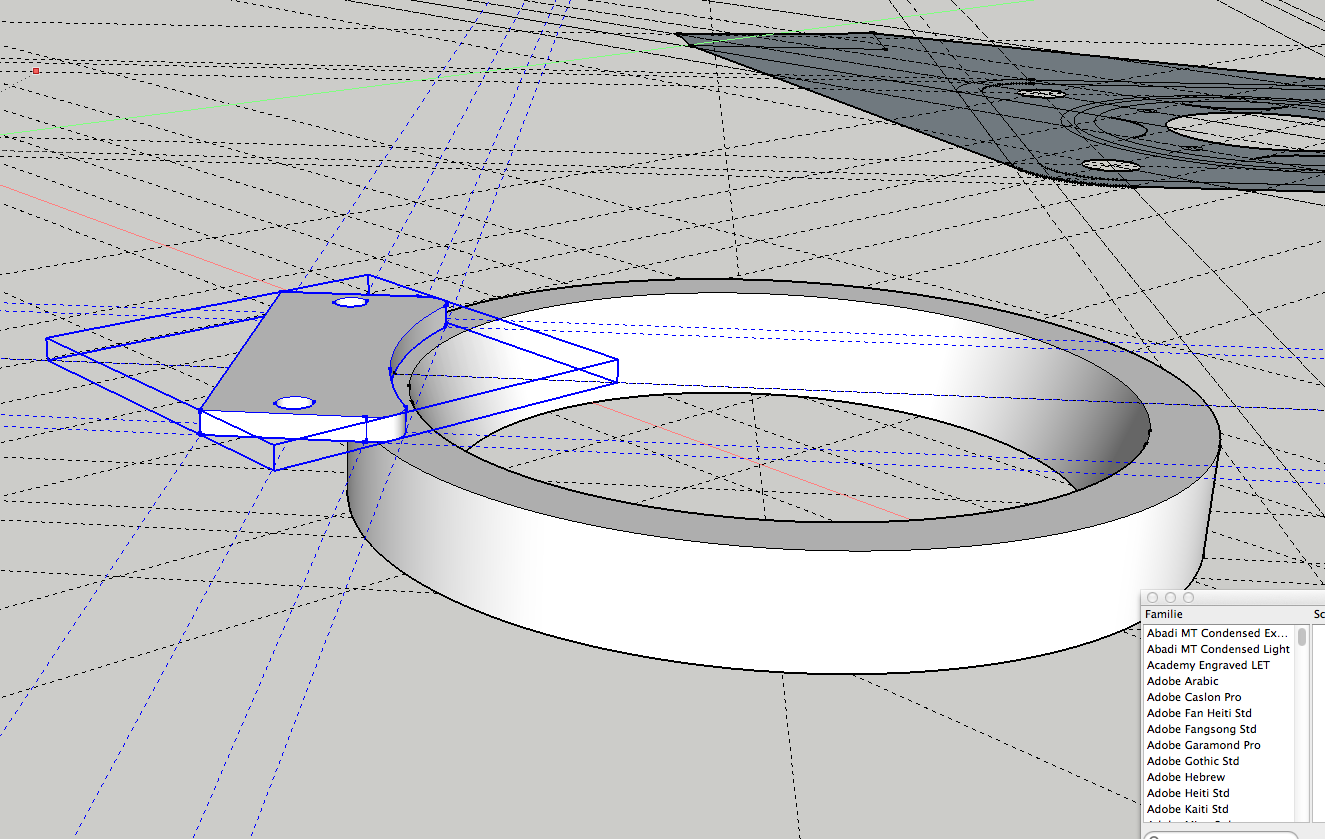
Task: Select Adobe Heiti Std font family
Action: point(1218,793)
